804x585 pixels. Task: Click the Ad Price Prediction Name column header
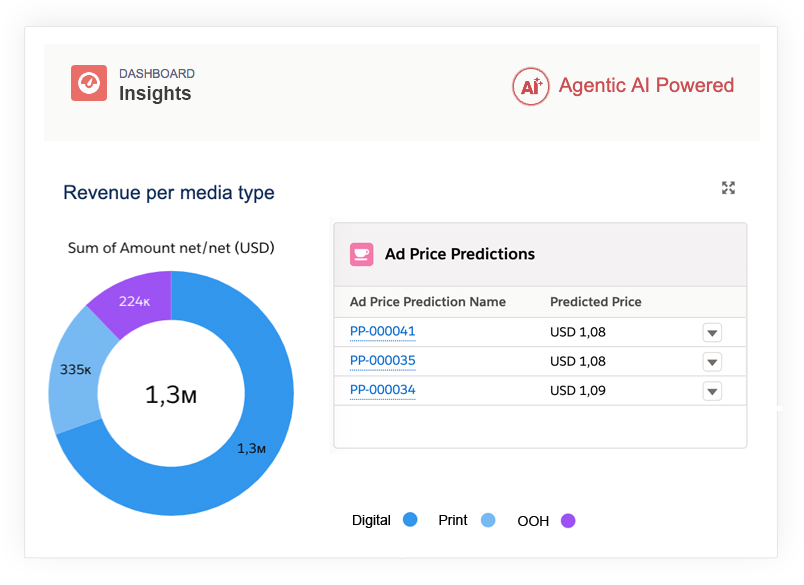428,302
